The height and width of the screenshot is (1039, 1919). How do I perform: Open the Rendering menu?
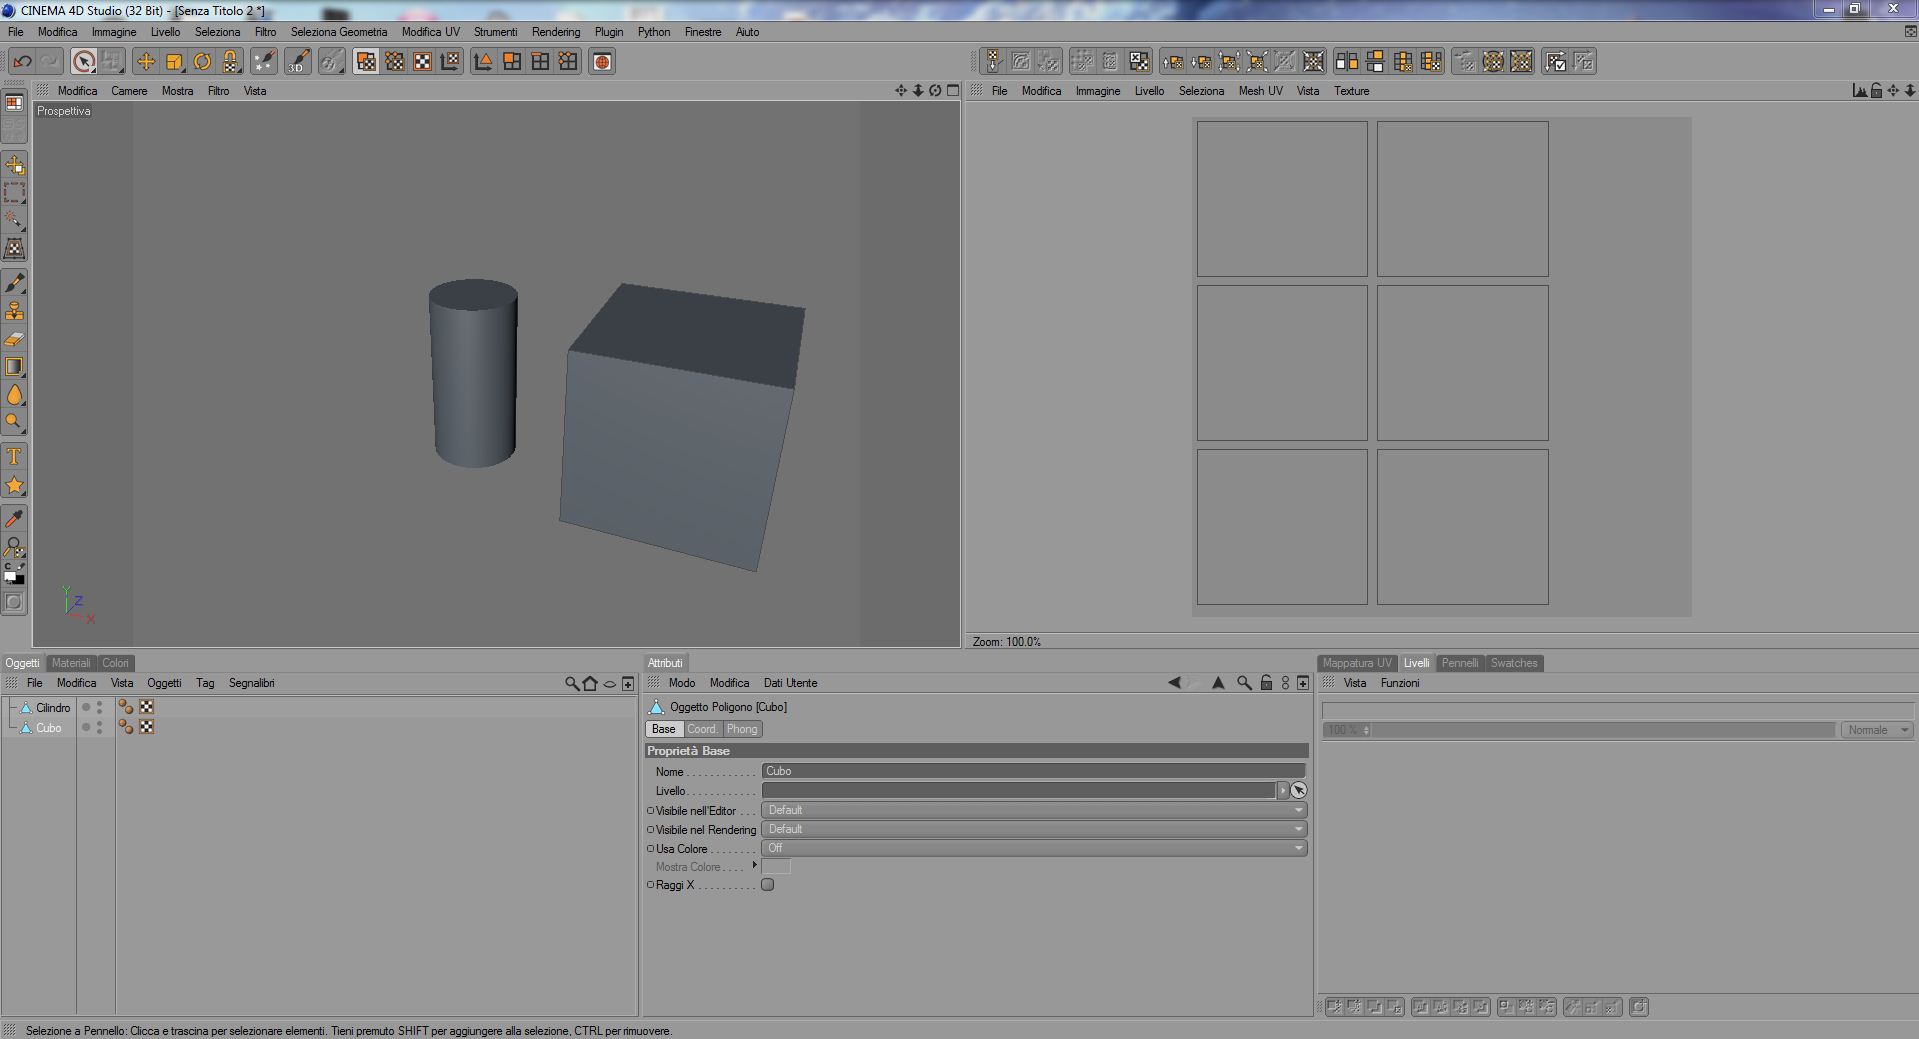[x=556, y=32]
